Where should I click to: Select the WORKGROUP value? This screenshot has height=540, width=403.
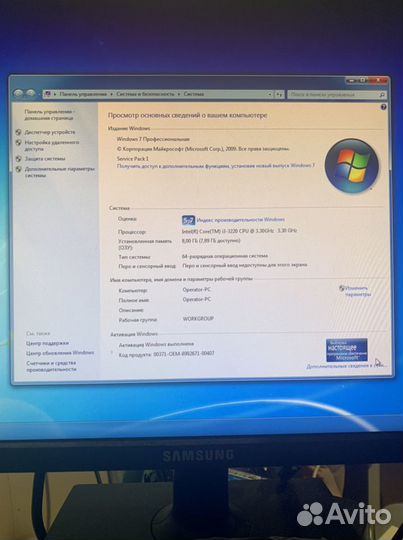click(x=198, y=319)
